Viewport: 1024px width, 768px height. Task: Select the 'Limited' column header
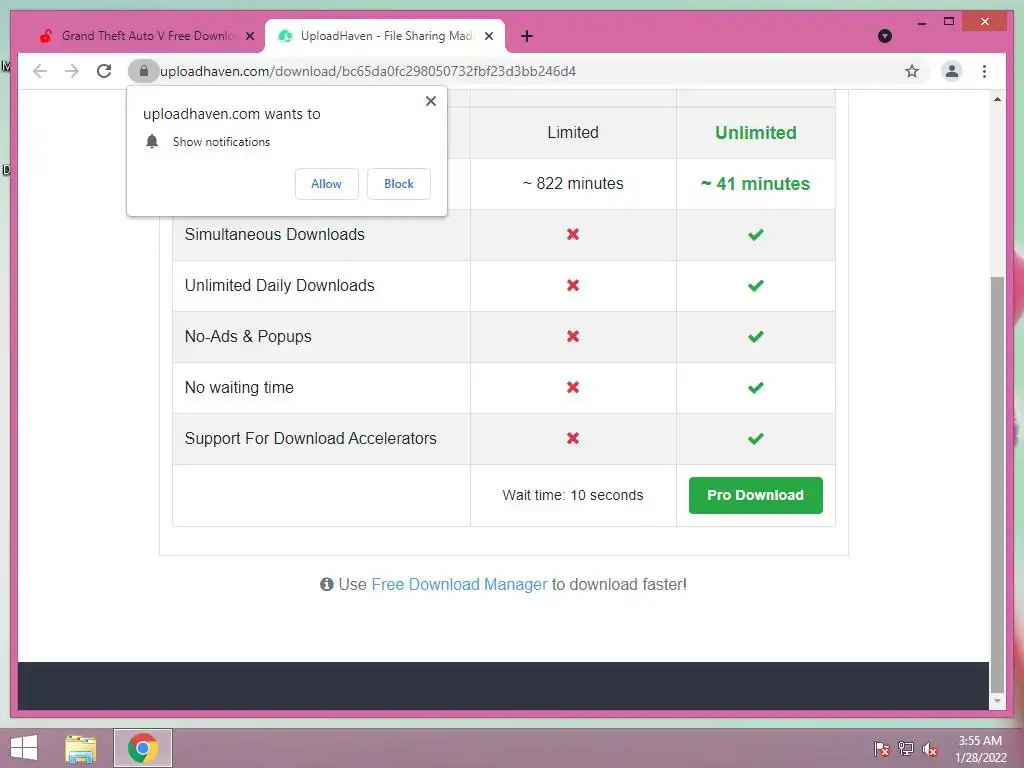(573, 133)
